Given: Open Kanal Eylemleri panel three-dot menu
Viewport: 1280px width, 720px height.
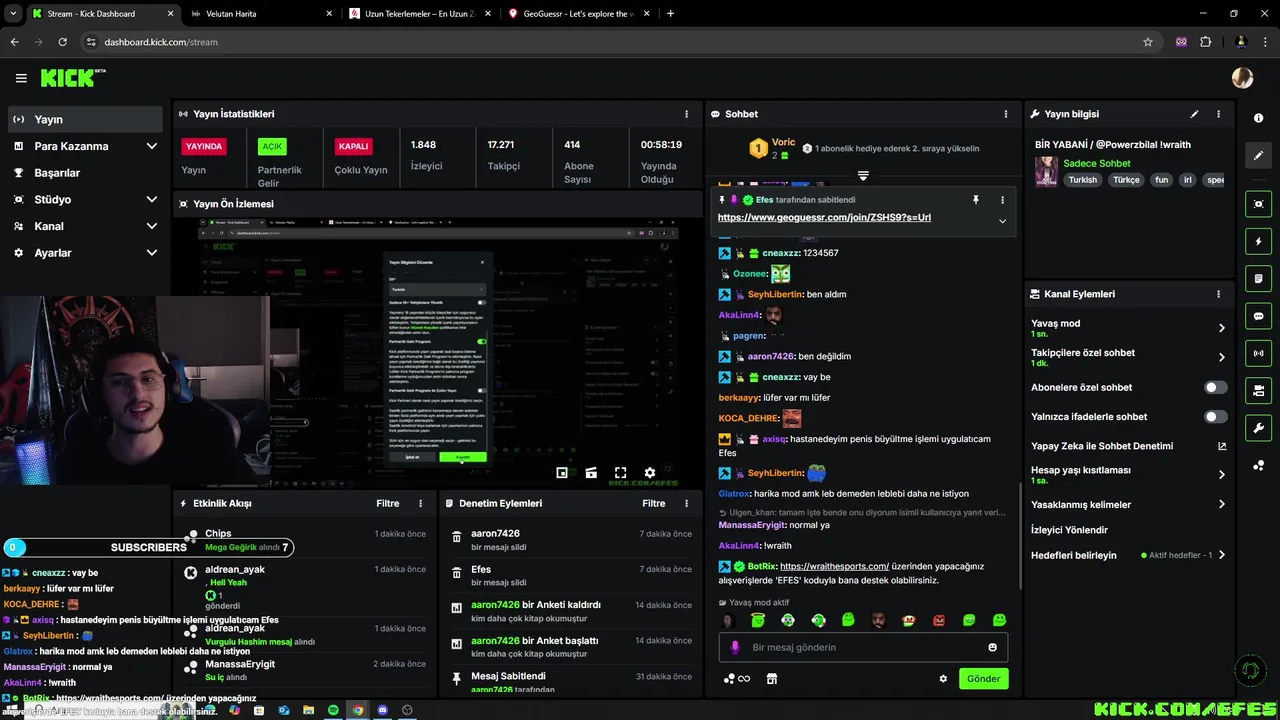Looking at the screenshot, I should (x=1218, y=294).
